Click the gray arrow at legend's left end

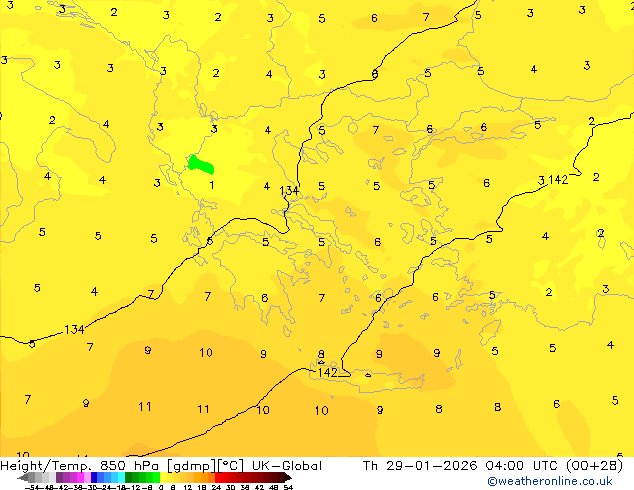coord(23,478)
